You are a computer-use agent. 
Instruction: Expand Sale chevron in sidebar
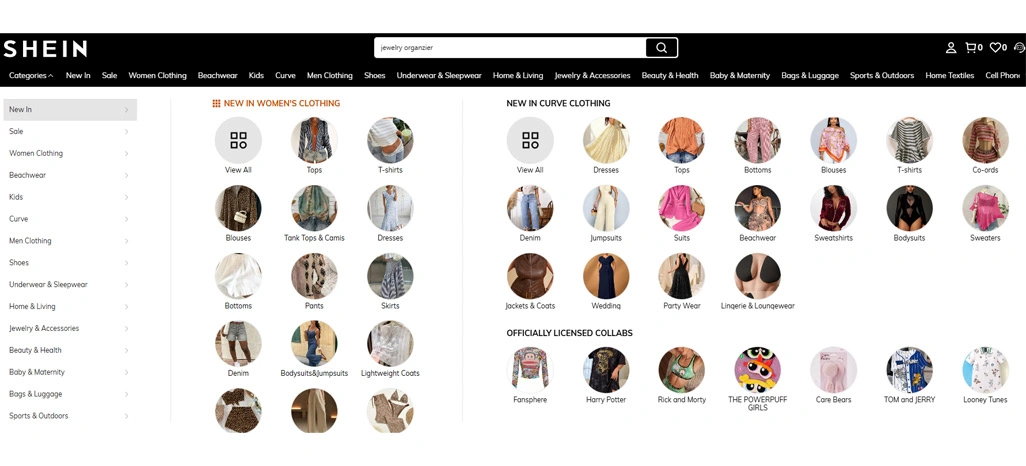click(x=126, y=132)
